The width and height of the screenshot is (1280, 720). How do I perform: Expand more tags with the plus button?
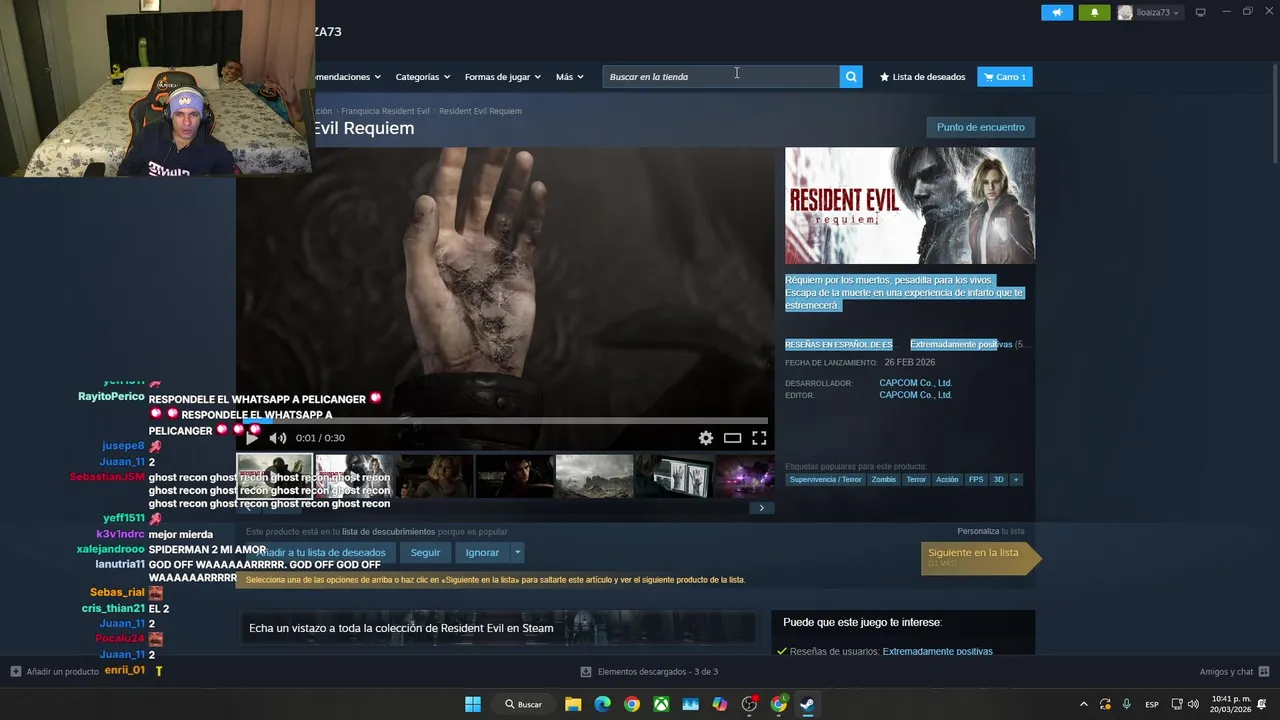coord(1016,480)
